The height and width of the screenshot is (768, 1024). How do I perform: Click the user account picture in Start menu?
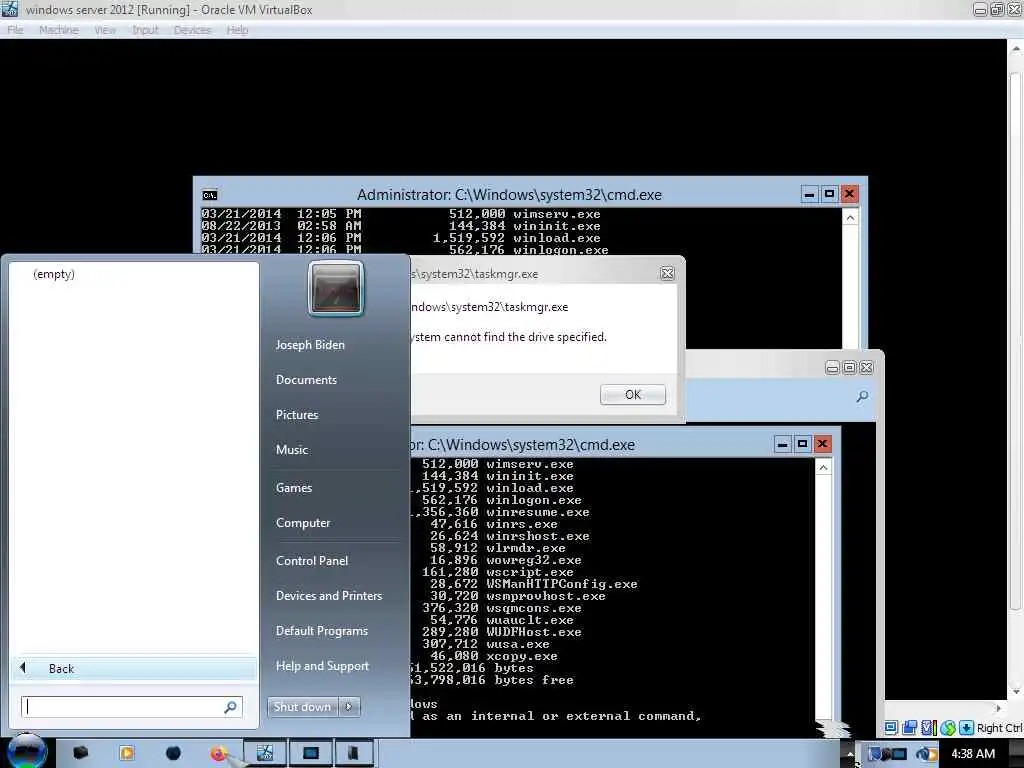point(336,289)
